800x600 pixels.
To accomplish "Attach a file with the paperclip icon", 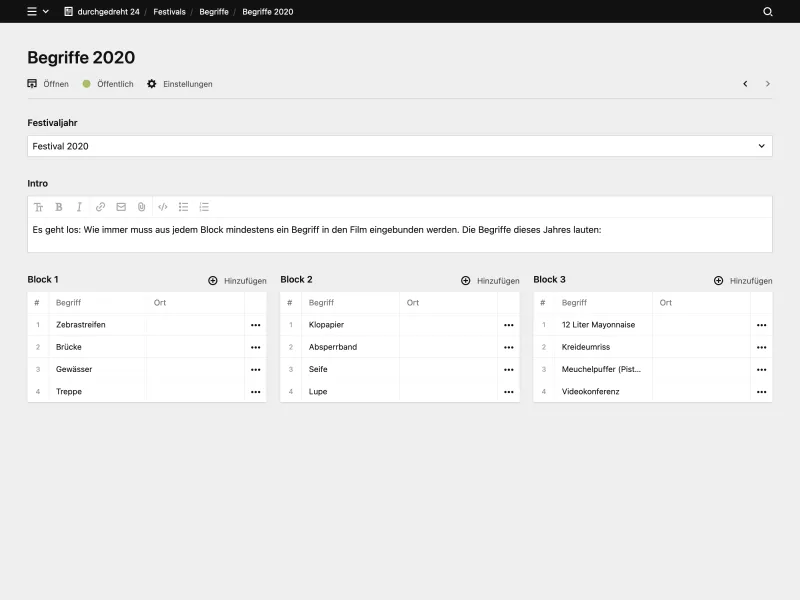I will [140, 207].
